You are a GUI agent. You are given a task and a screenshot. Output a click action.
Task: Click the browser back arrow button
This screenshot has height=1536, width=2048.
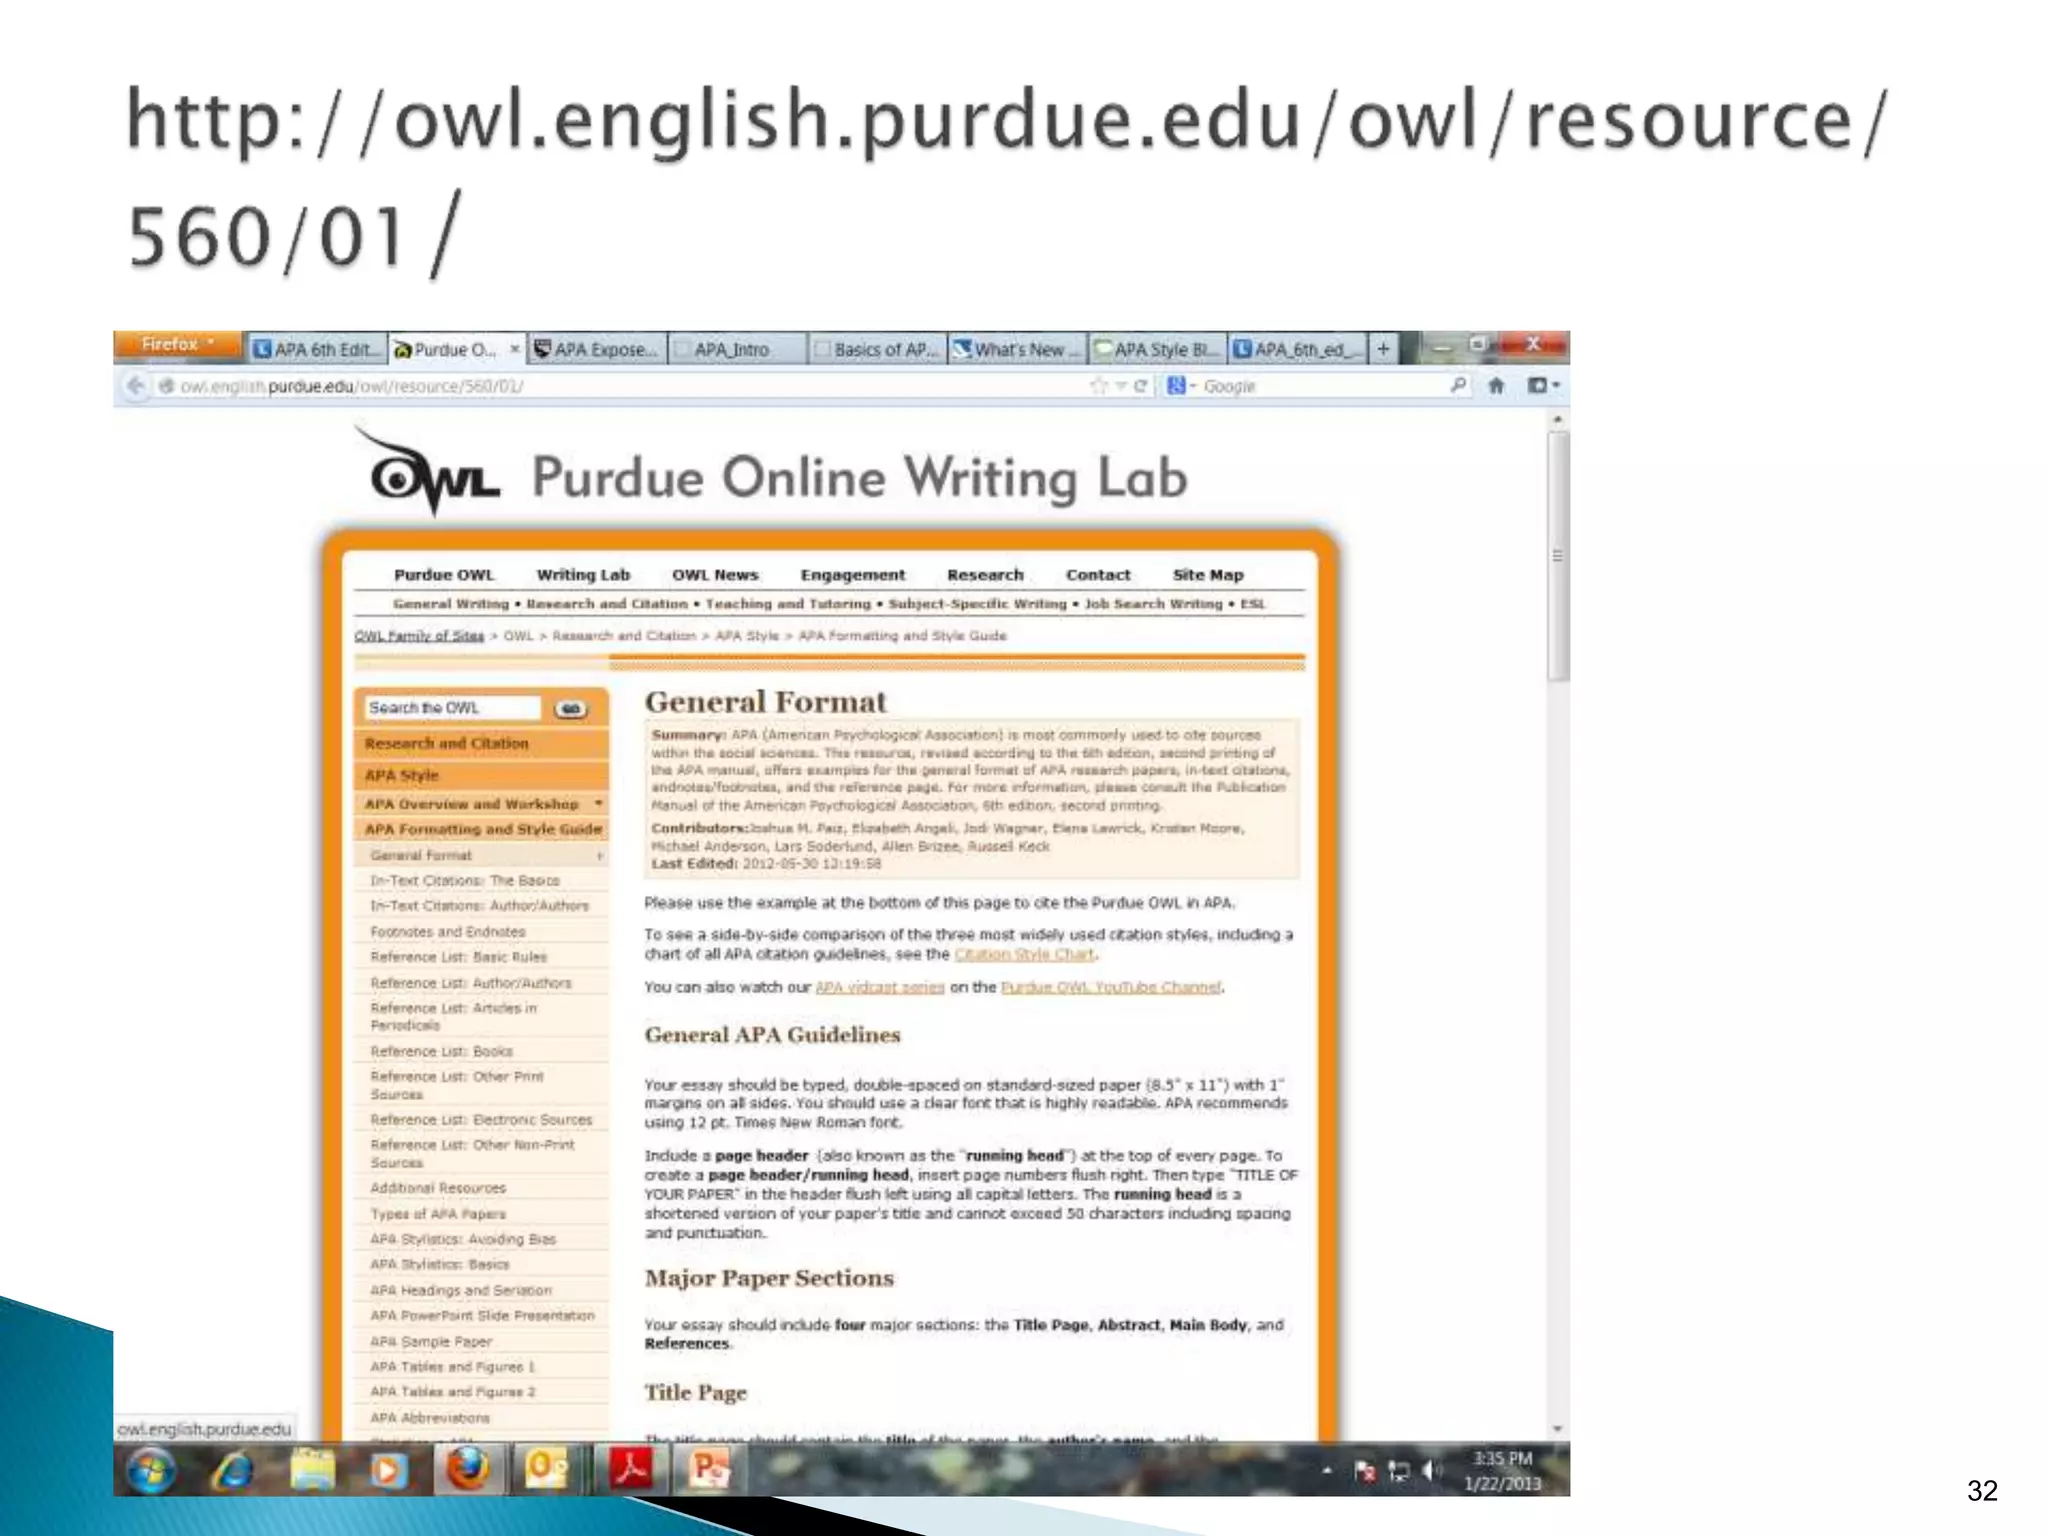[135, 386]
